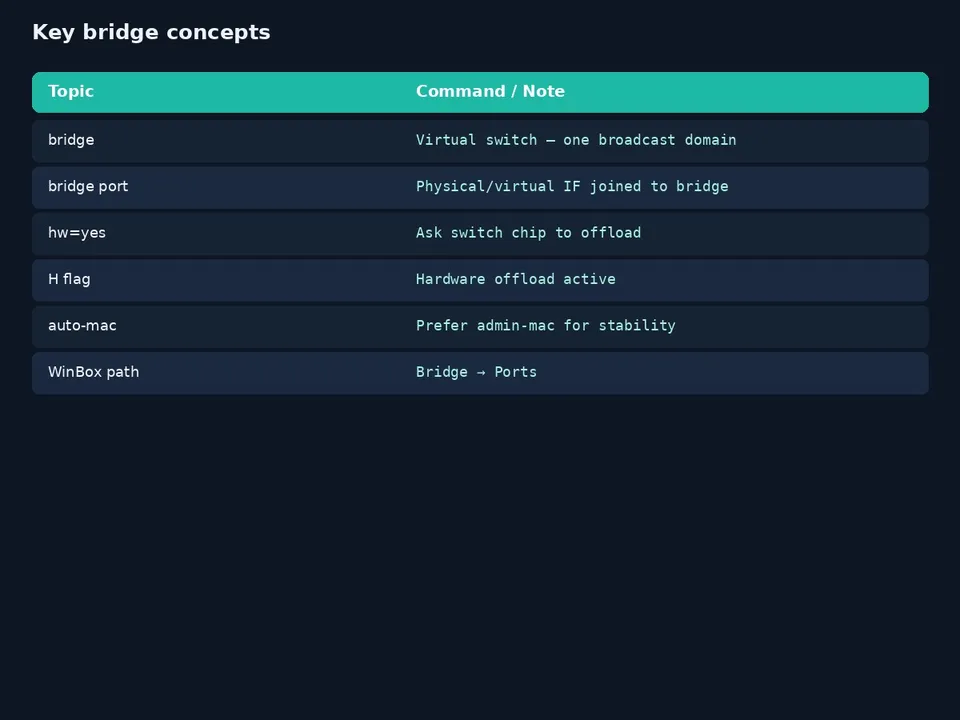
Task: Click the word 'admin-mac' in auto-mac row
Action: click(x=516, y=326)
